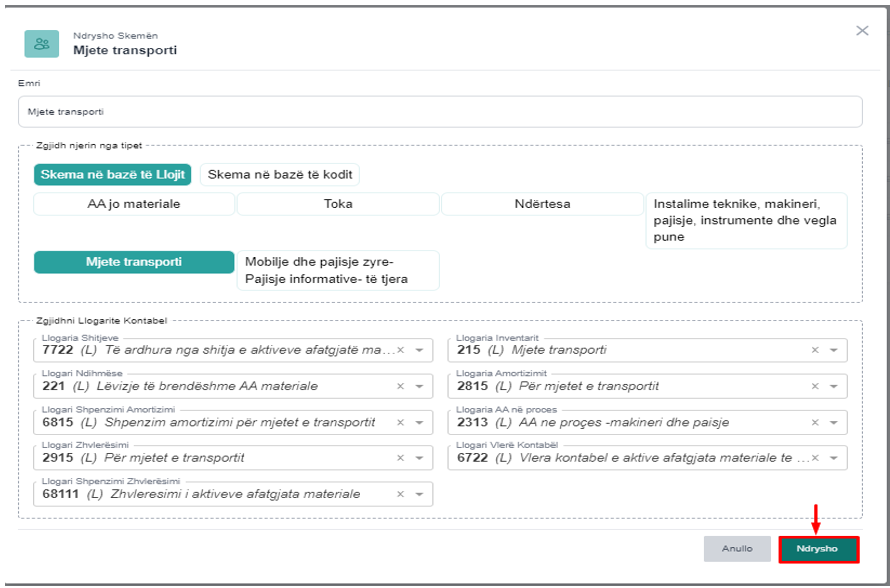Viewport: 890px width, 588px height.
Task: Switch to Skema në bazë të kodit
Action: (x=279, y=175)
